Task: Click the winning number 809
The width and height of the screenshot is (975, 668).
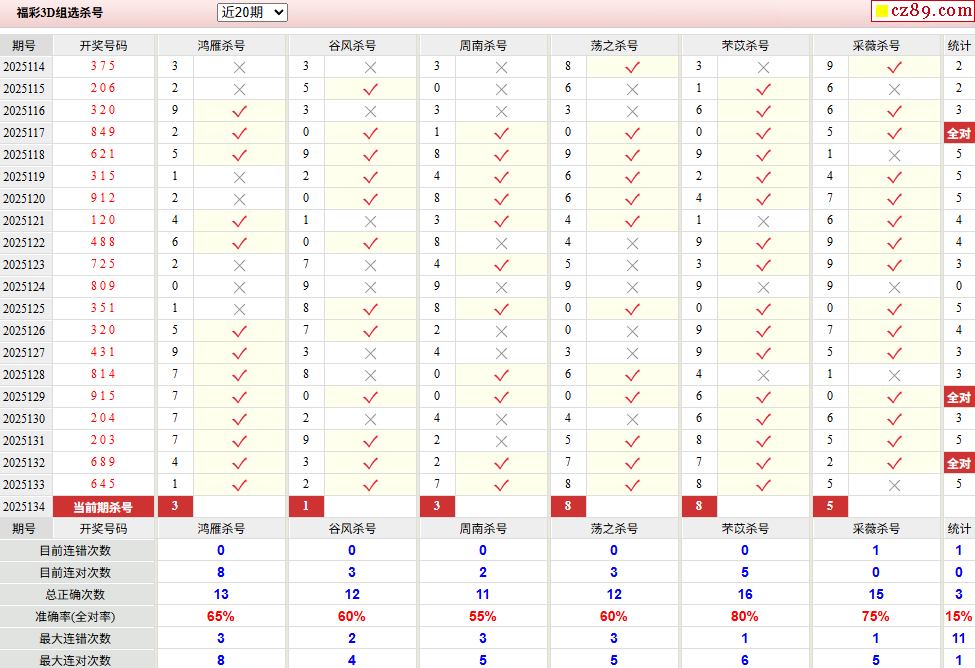Action: (x=103, y=286)
